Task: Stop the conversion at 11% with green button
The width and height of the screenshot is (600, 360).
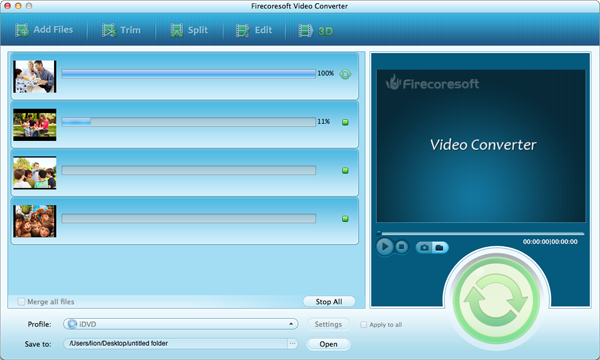Action: pyautogui.click(x=345, y=122)
